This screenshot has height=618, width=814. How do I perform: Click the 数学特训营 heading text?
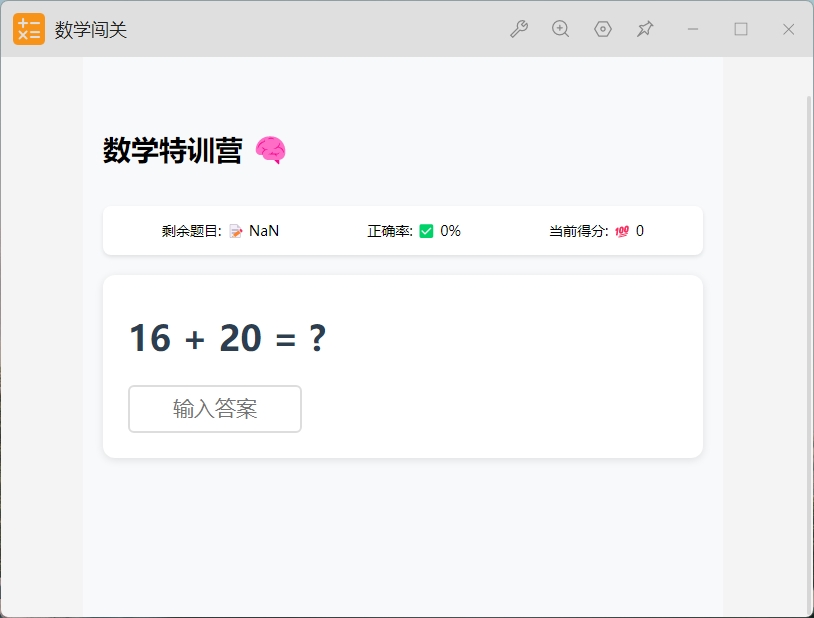tap(172, 151)
